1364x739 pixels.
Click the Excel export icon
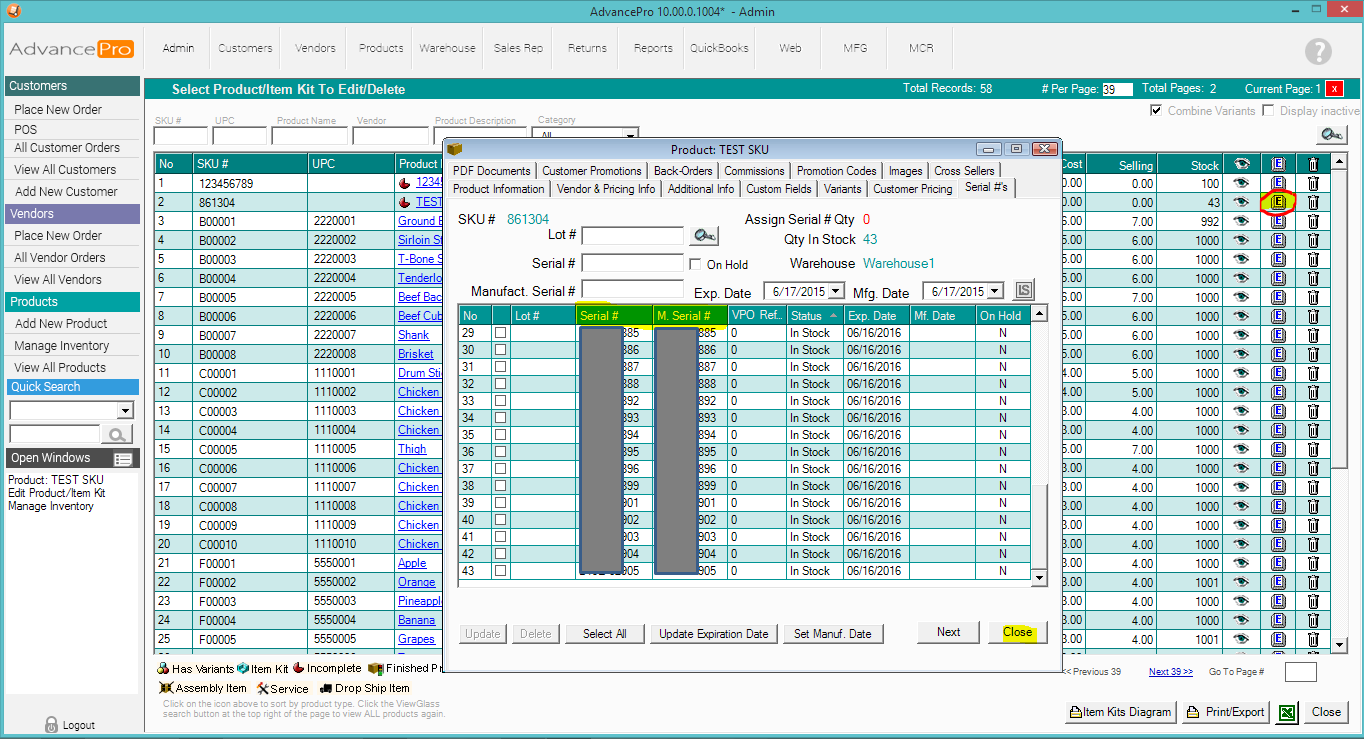tap(1288, 712)
